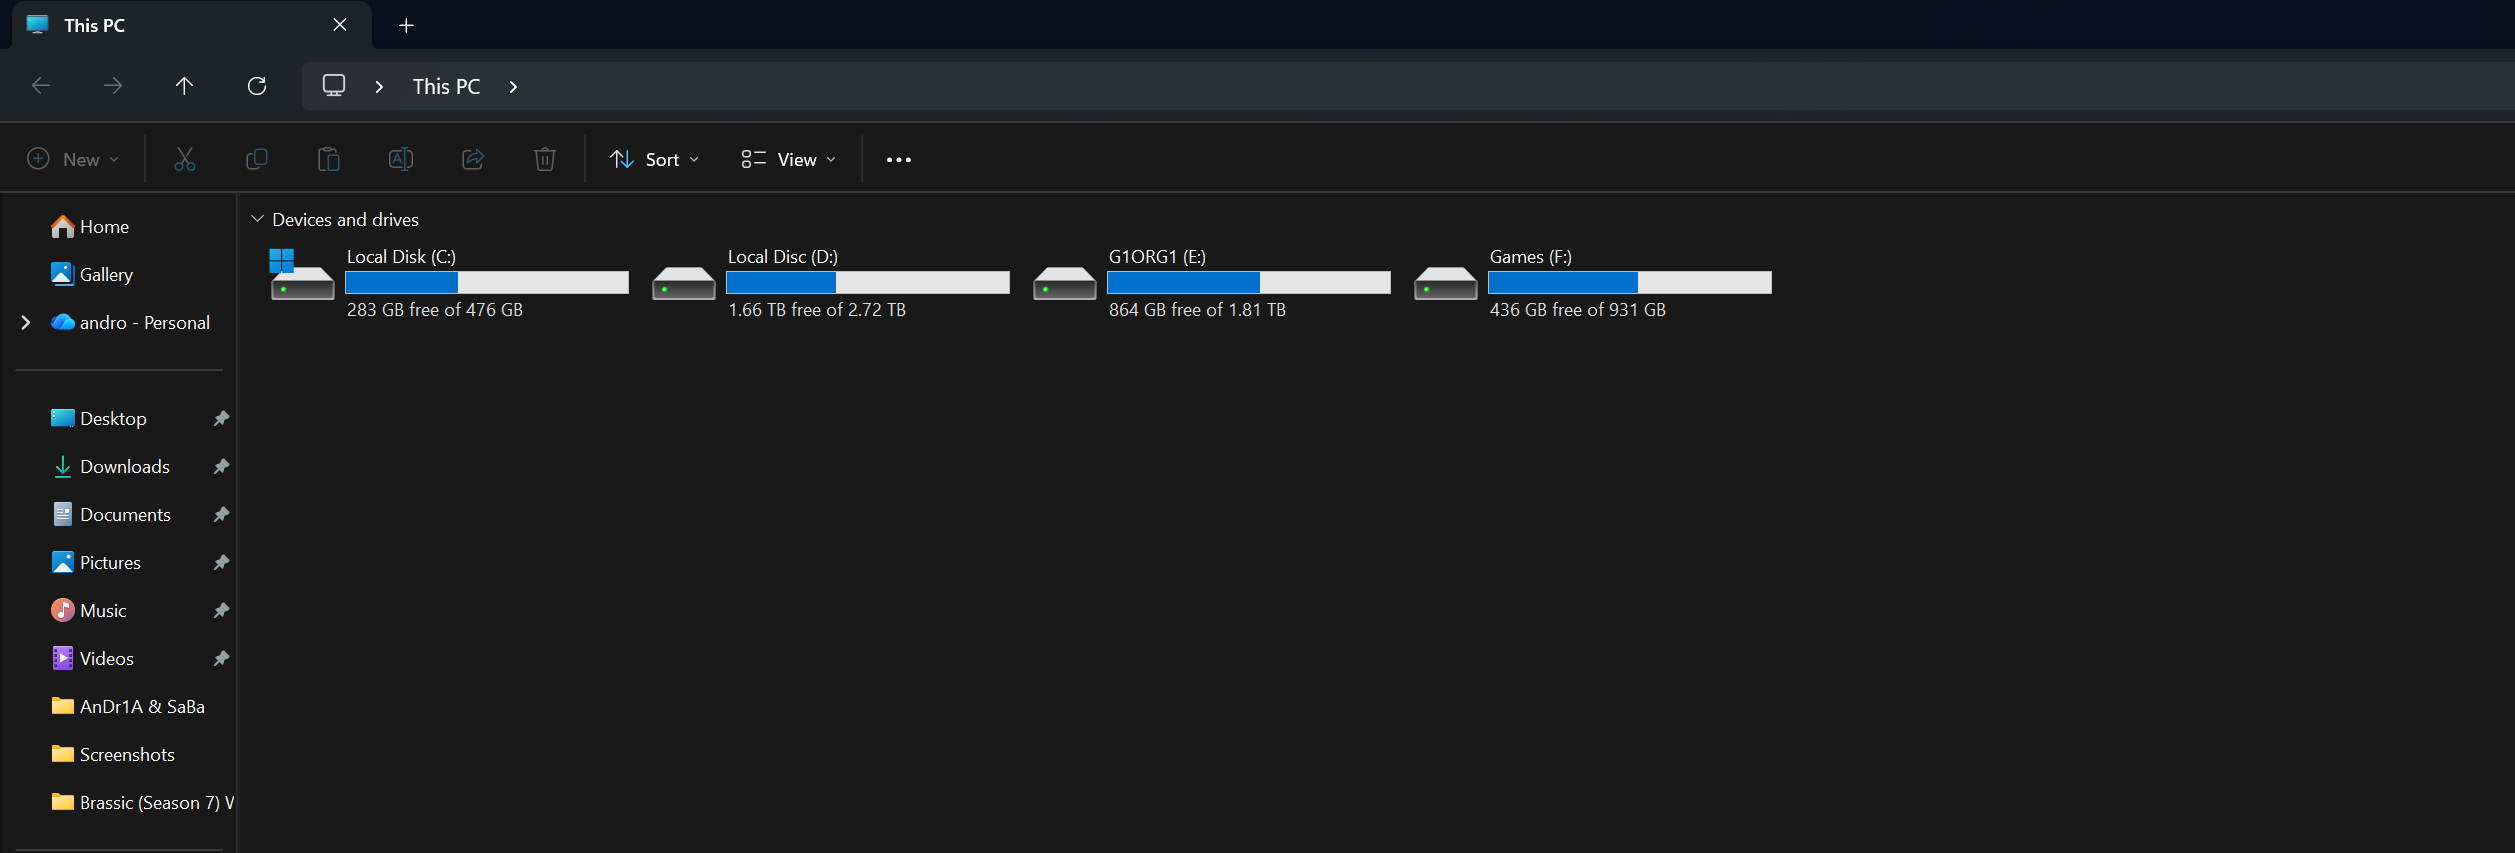Click the Share icon in toolbar
This screenshot has width=2515, height=853.
click(473, 159)
